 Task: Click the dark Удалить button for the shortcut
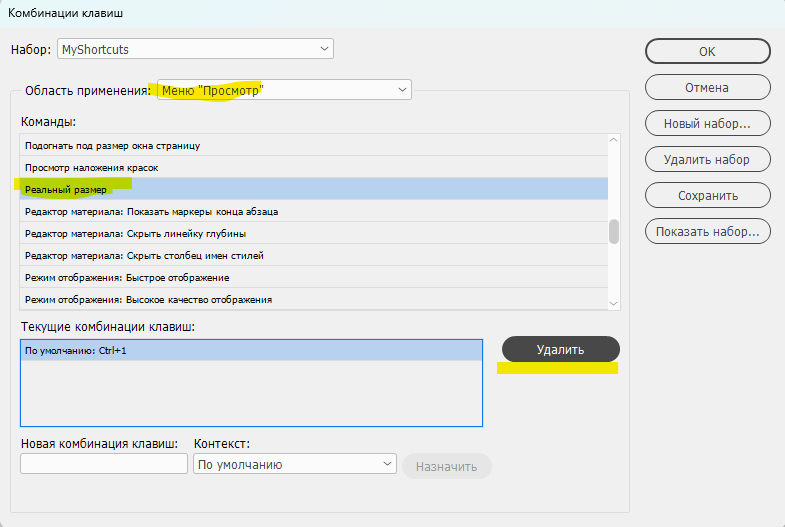pos(561,349)
